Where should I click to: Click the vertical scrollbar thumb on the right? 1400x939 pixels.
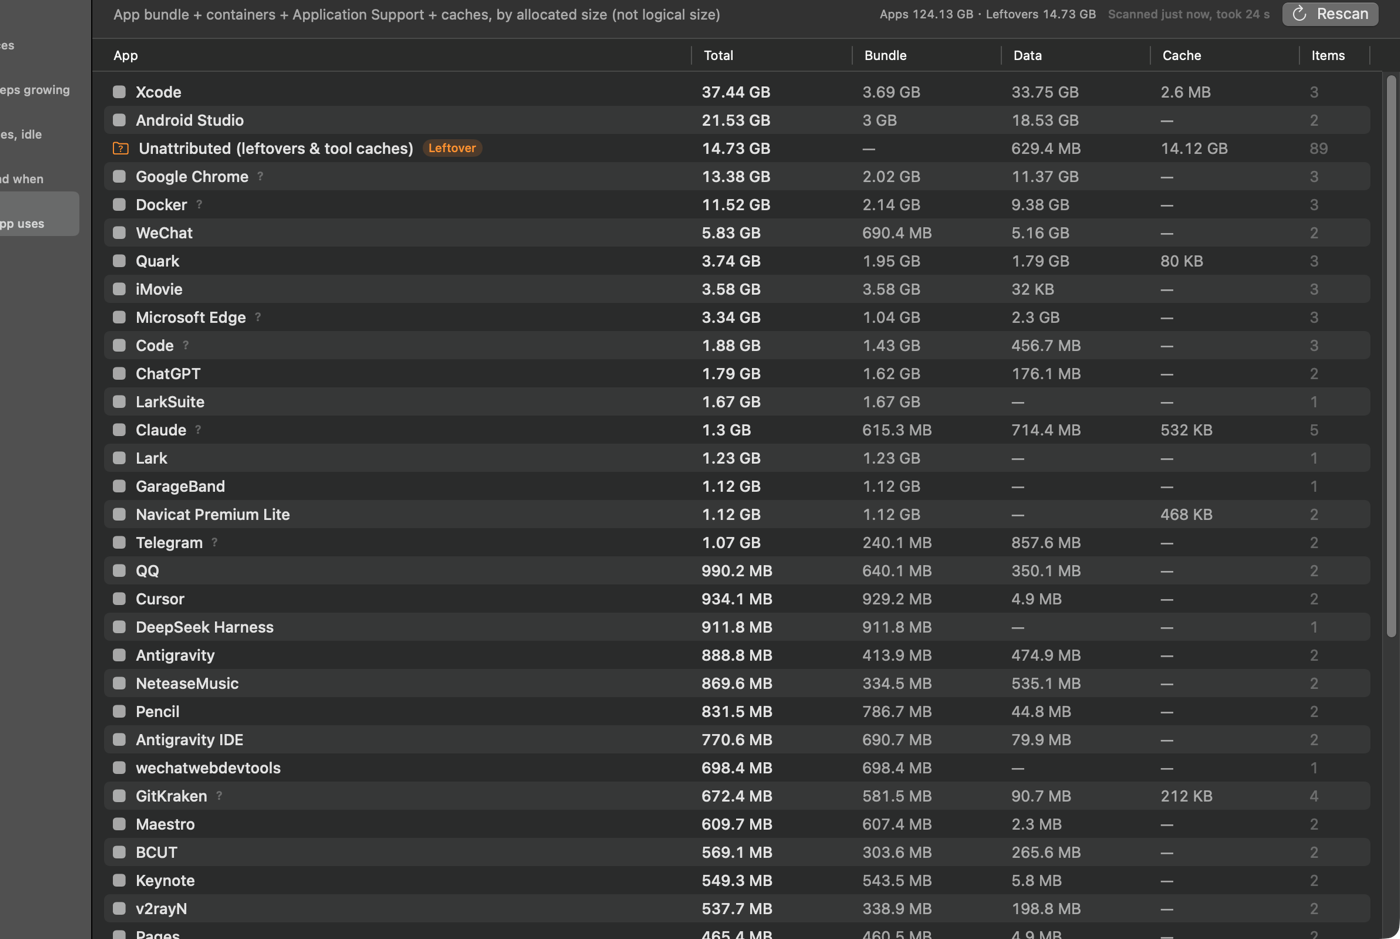click(x=1391, y=356)
